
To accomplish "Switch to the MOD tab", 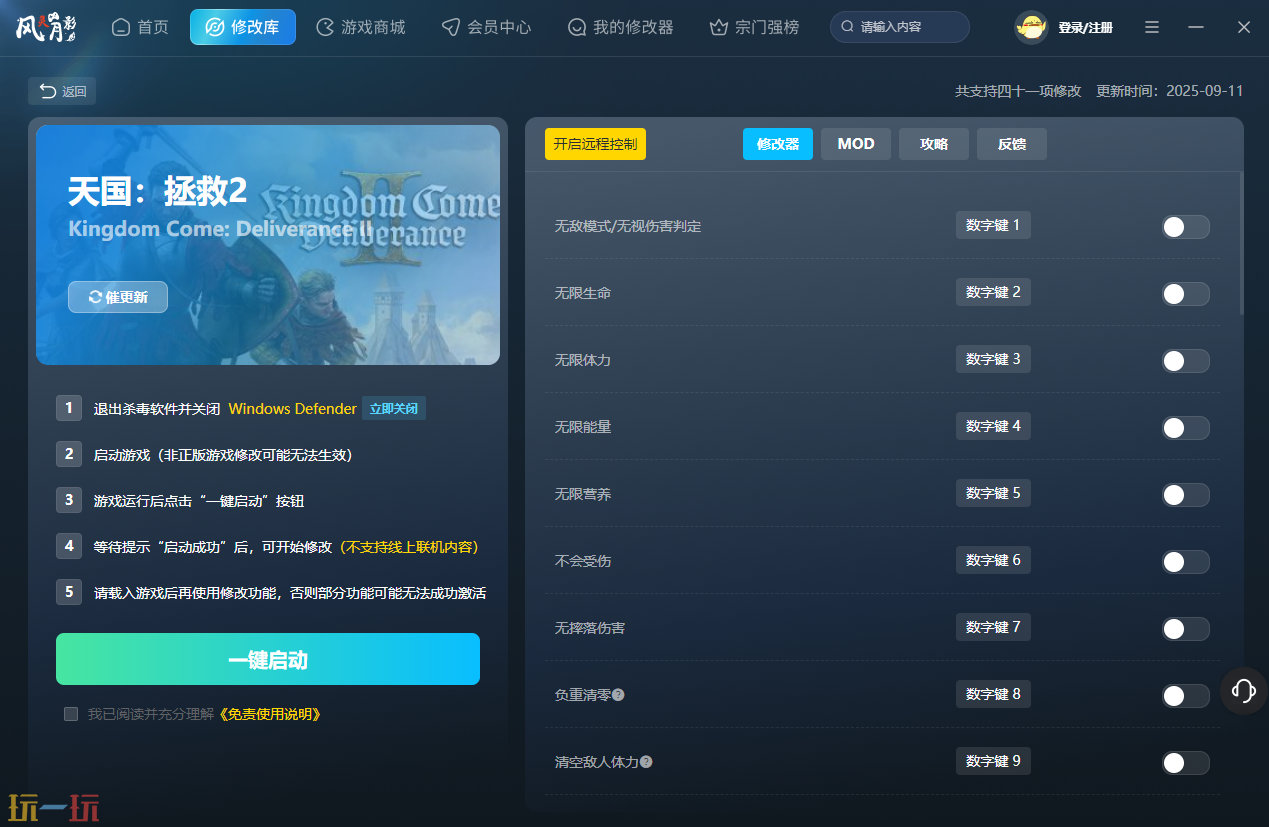I will tap(856, 144).
